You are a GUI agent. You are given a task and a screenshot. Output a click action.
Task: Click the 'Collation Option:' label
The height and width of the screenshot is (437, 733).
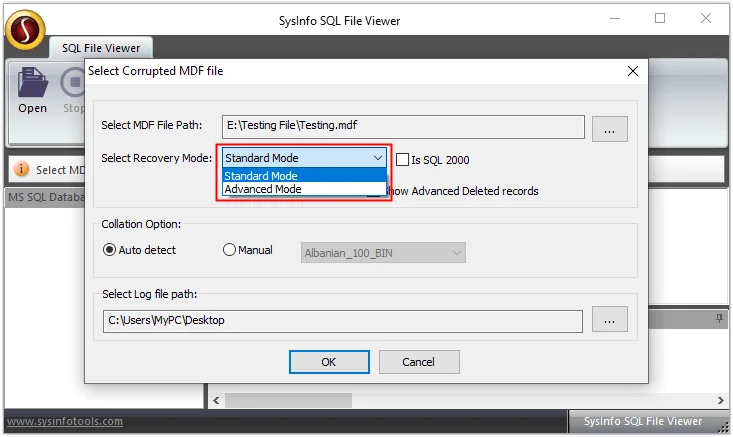click(141, 224)
